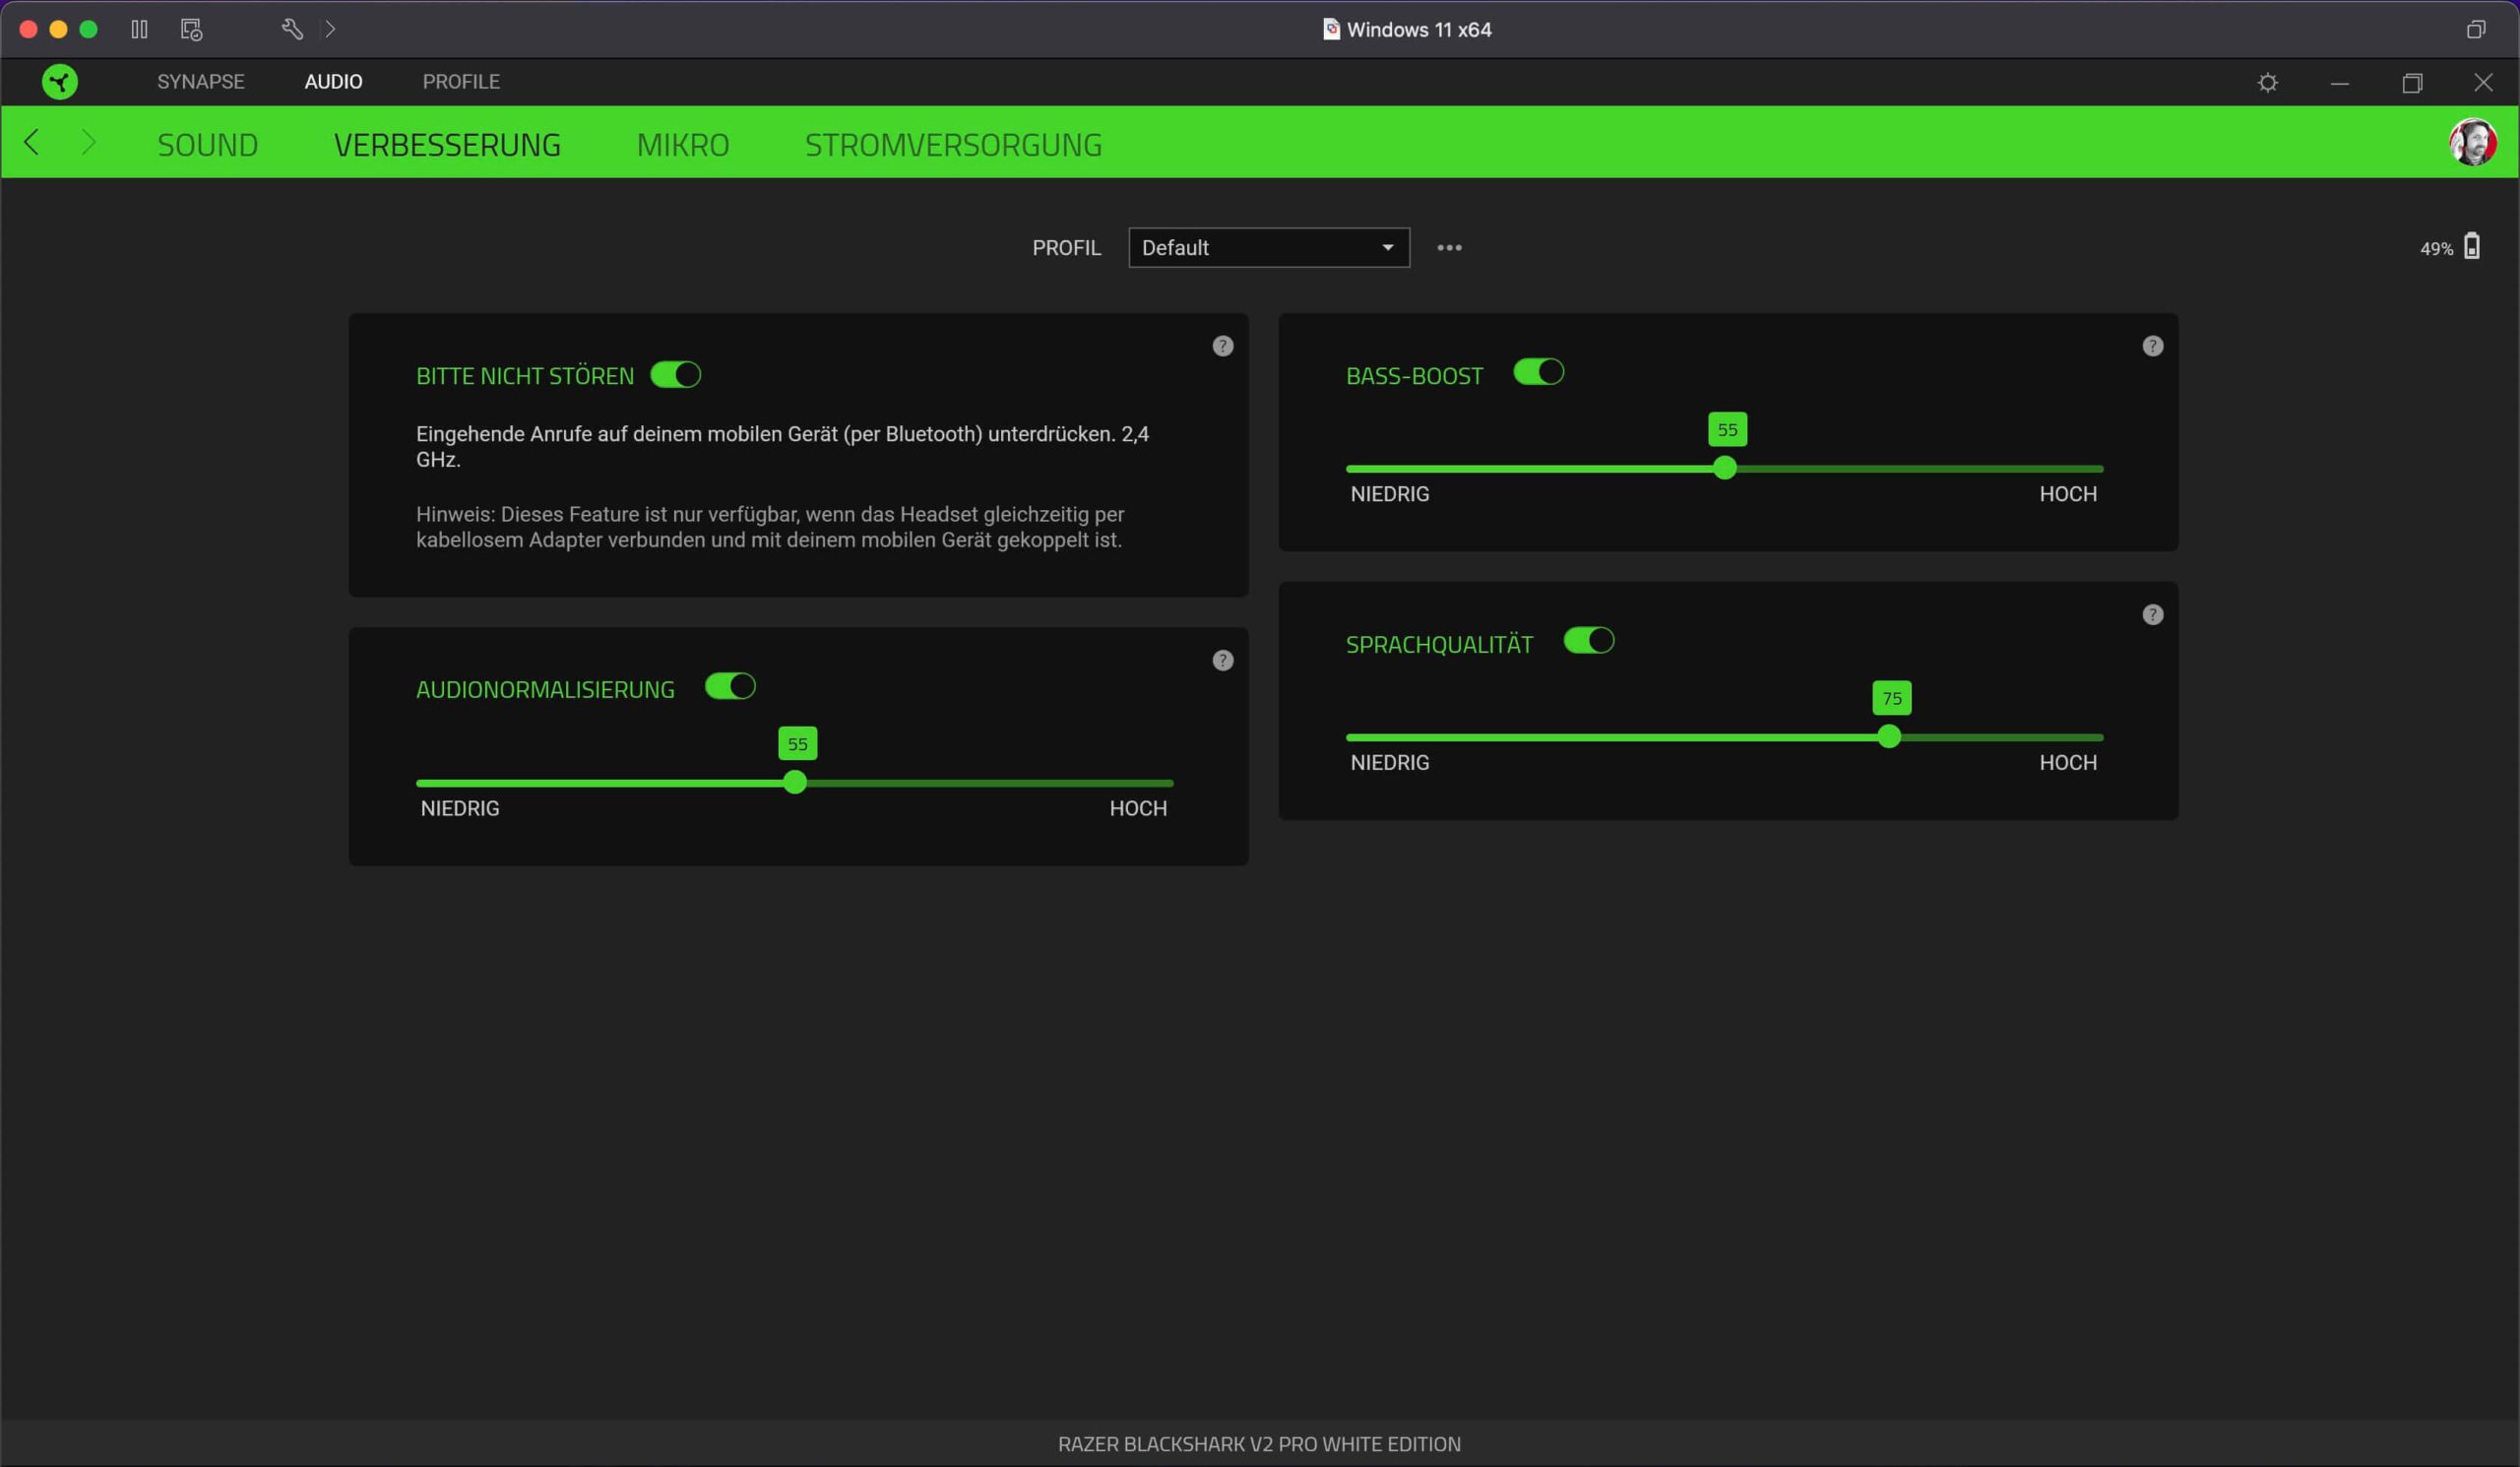Open help for Bitte Nicht Stören
This screenshot has height=1467, width=2520.
1222,346
